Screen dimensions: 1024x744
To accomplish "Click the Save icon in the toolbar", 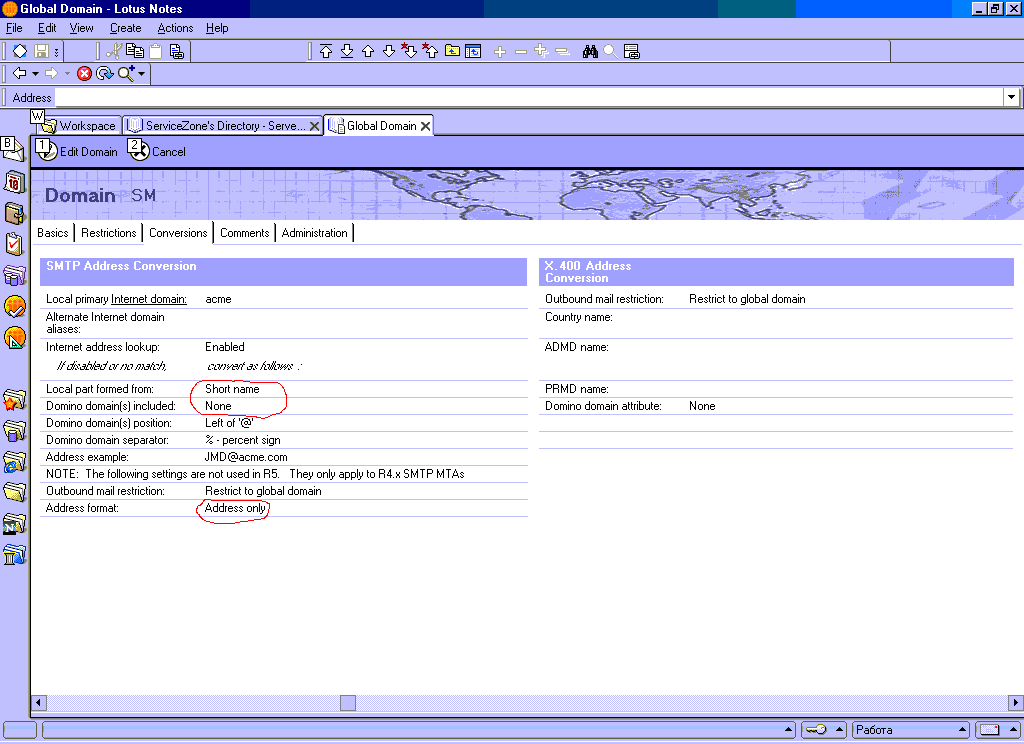I will [42, 51].
